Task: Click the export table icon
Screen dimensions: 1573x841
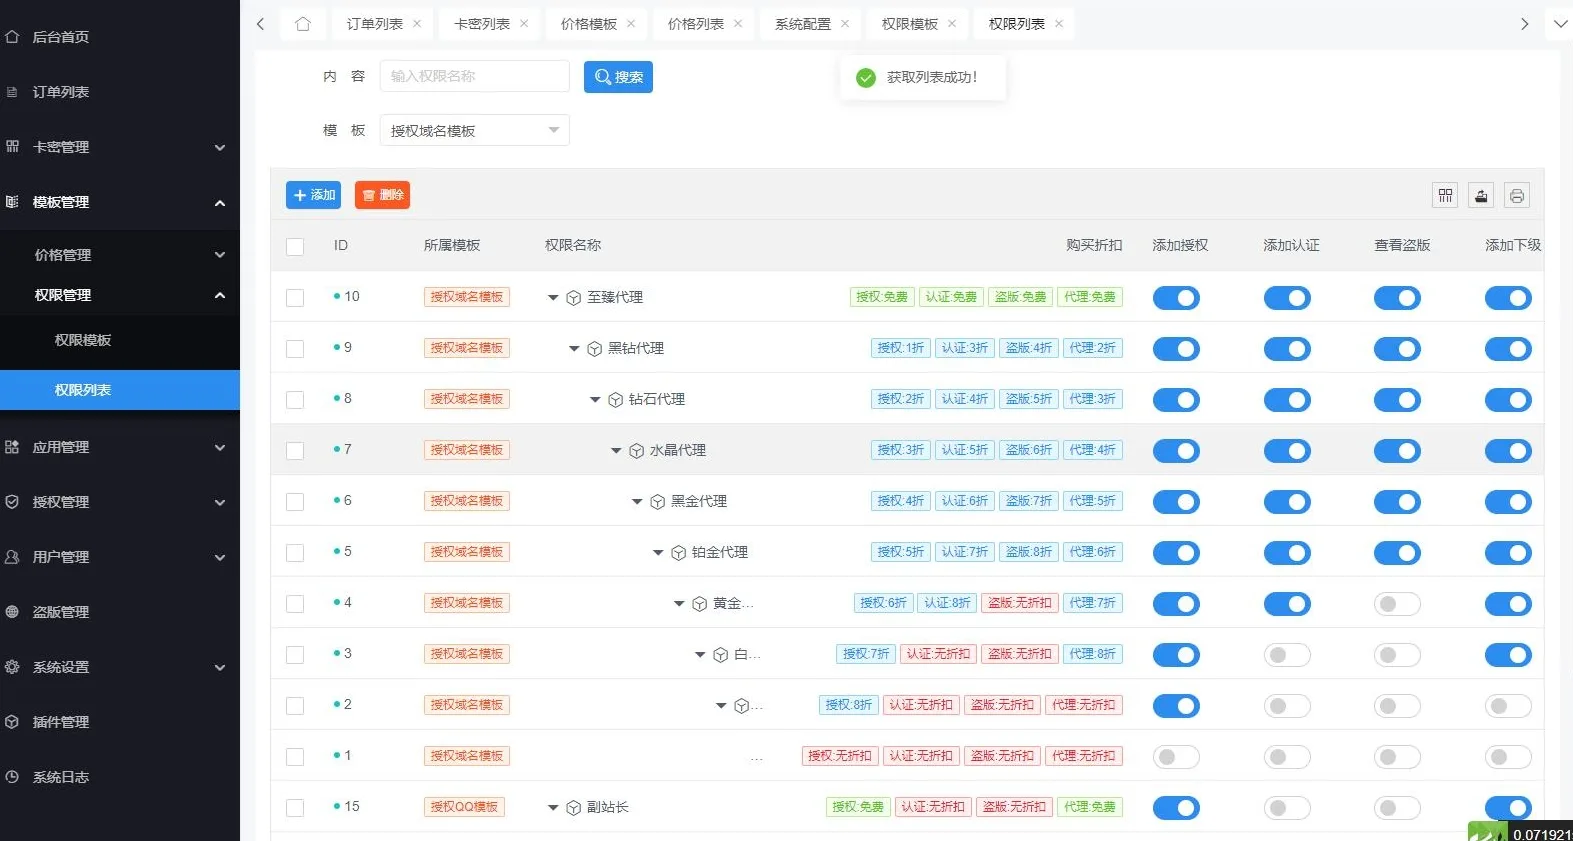Action: tap(1481, 196)
